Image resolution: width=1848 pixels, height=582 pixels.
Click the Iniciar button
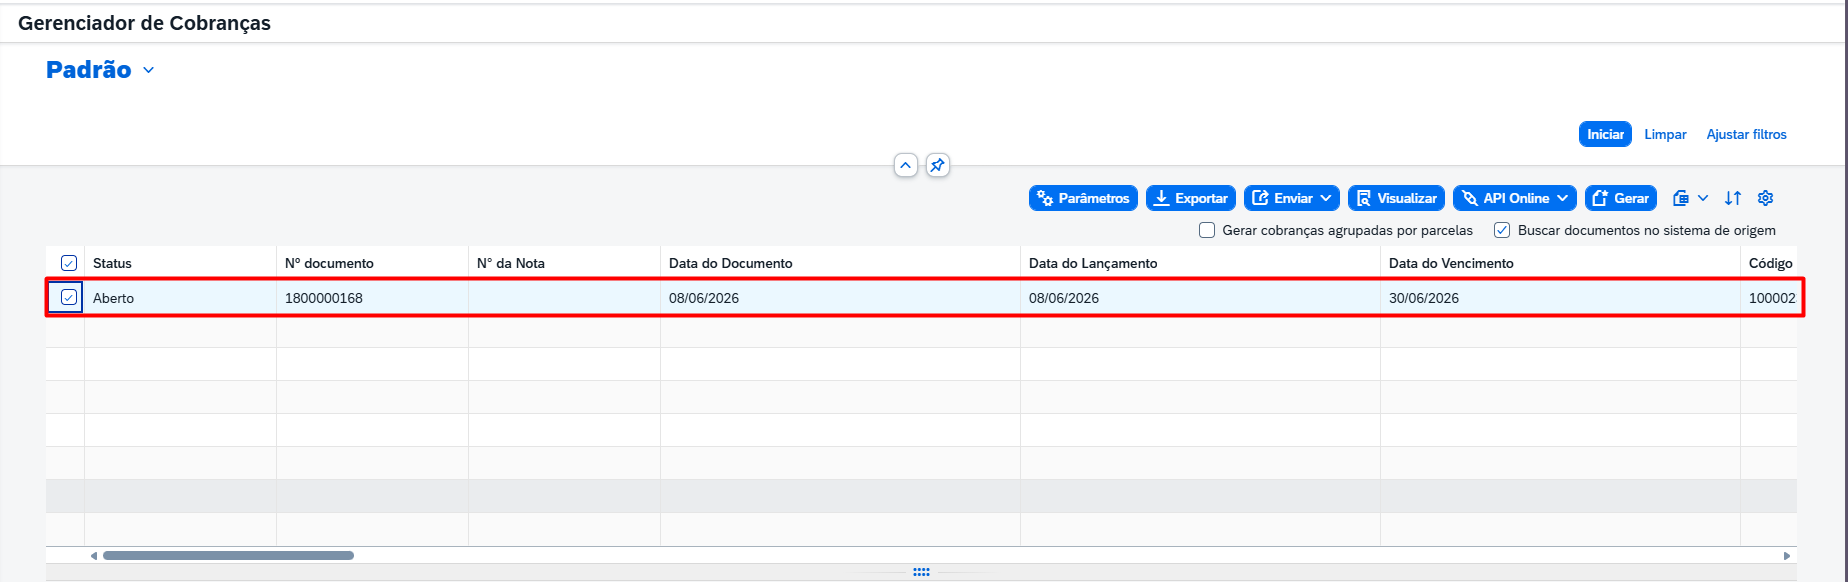click(1605, 134)
